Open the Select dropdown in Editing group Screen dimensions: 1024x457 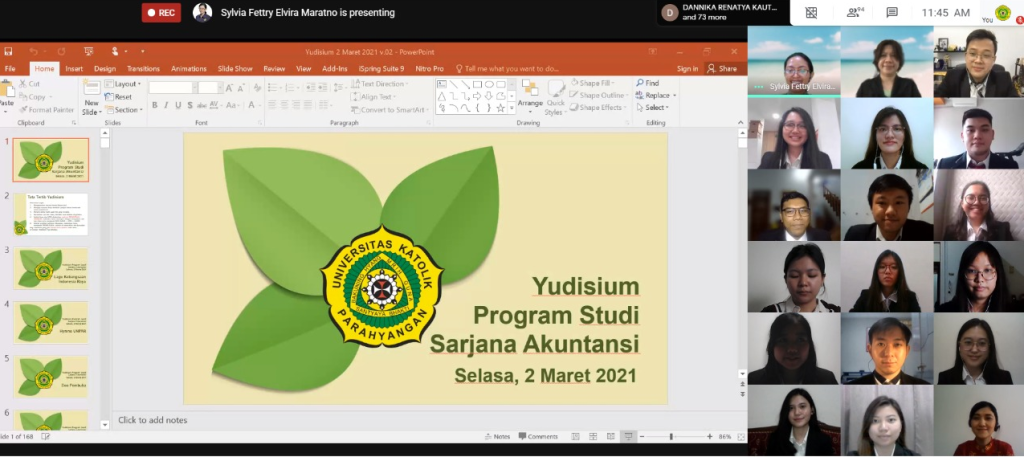[655, 108]
